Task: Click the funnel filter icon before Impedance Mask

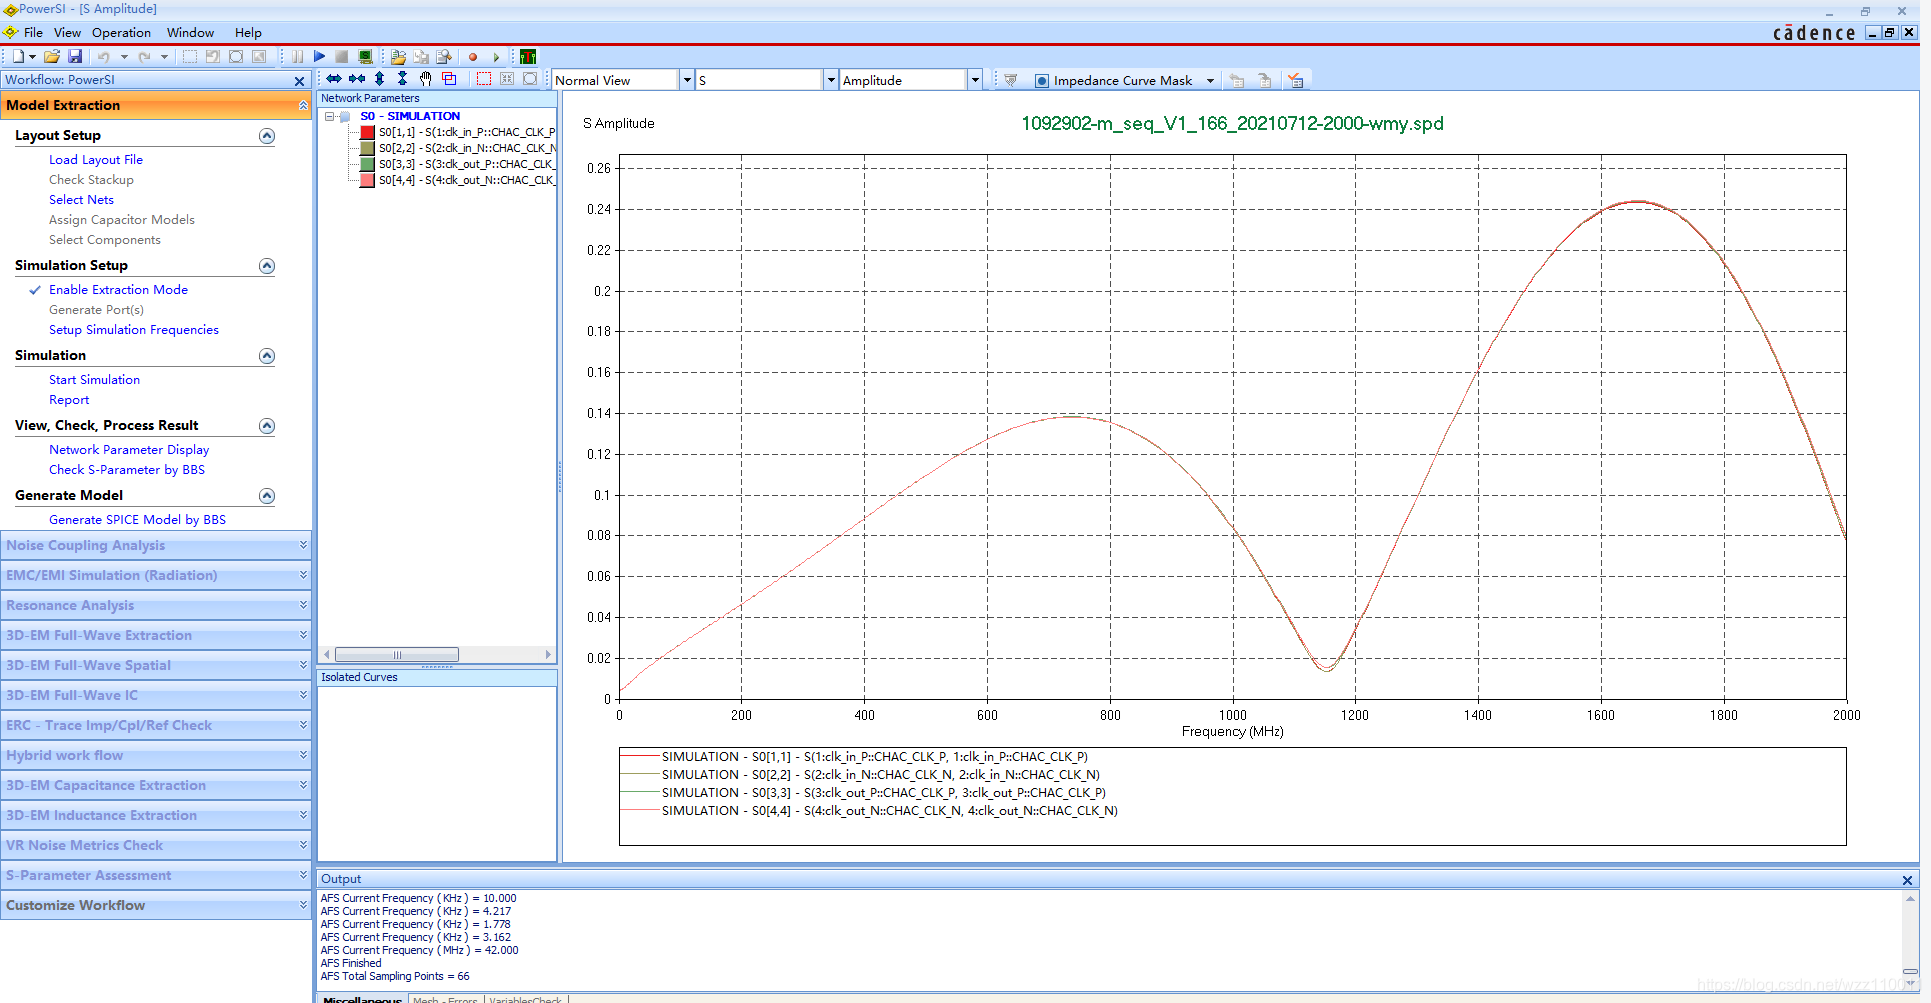Action: pyautogui.click(x=1010, y=80)
